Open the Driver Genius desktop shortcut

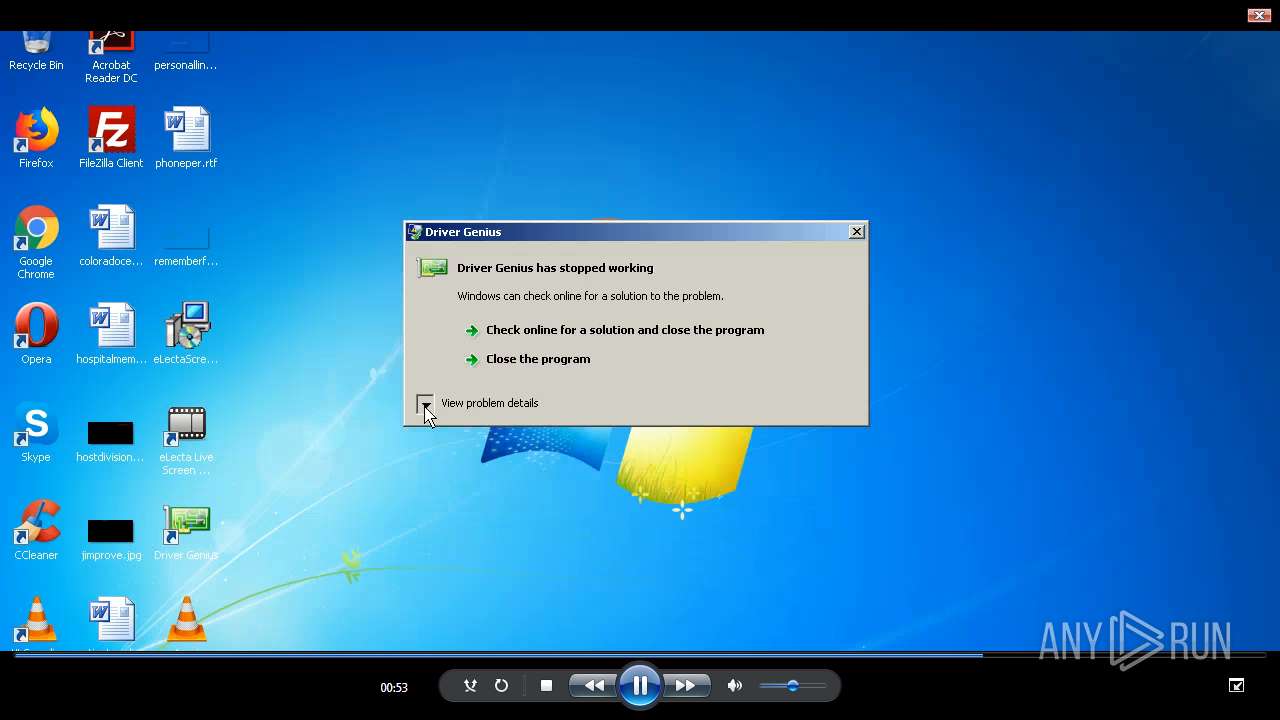coord(186,530)
